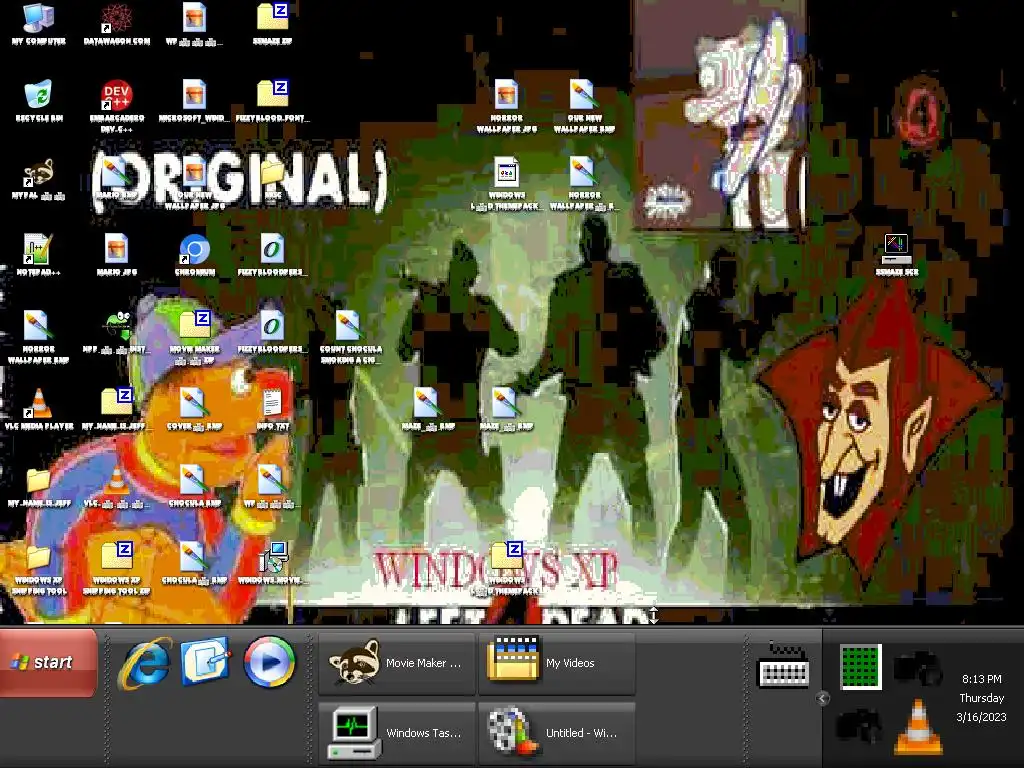This screenshot has height=768, width=1024.
Task: Open the Windows XP Snipping Tool folder
Action: 39,569
